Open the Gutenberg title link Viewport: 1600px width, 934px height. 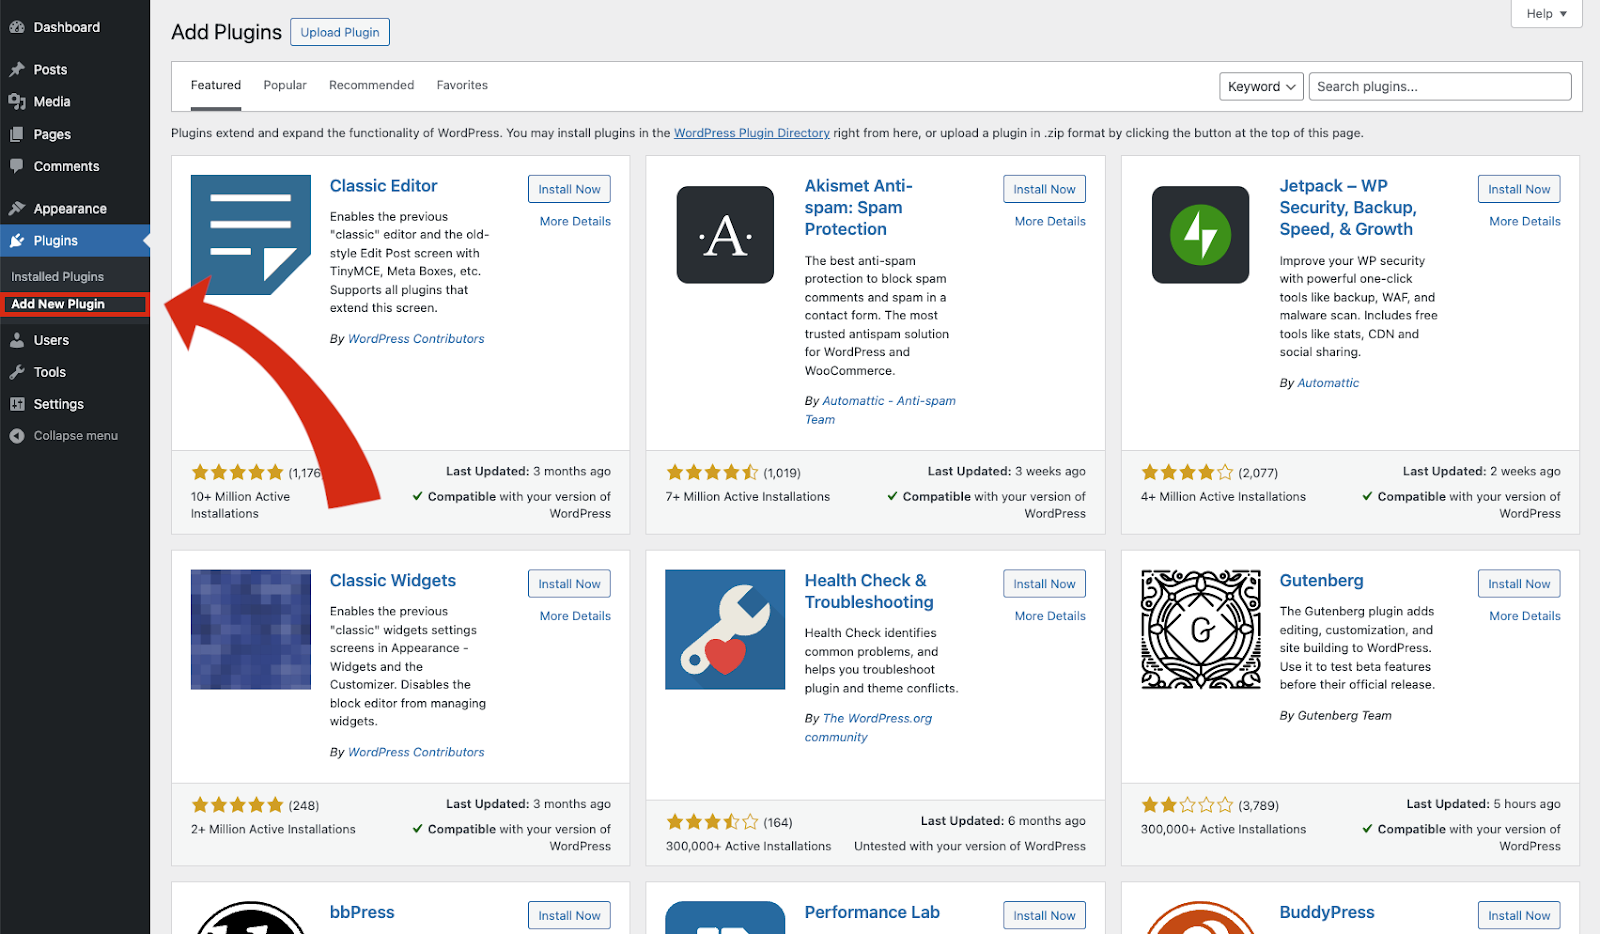pyautogui.click(x=1321, y=581)
